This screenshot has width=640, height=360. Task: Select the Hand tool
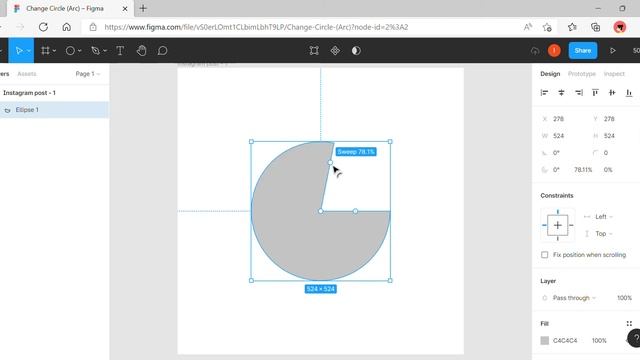141,51
